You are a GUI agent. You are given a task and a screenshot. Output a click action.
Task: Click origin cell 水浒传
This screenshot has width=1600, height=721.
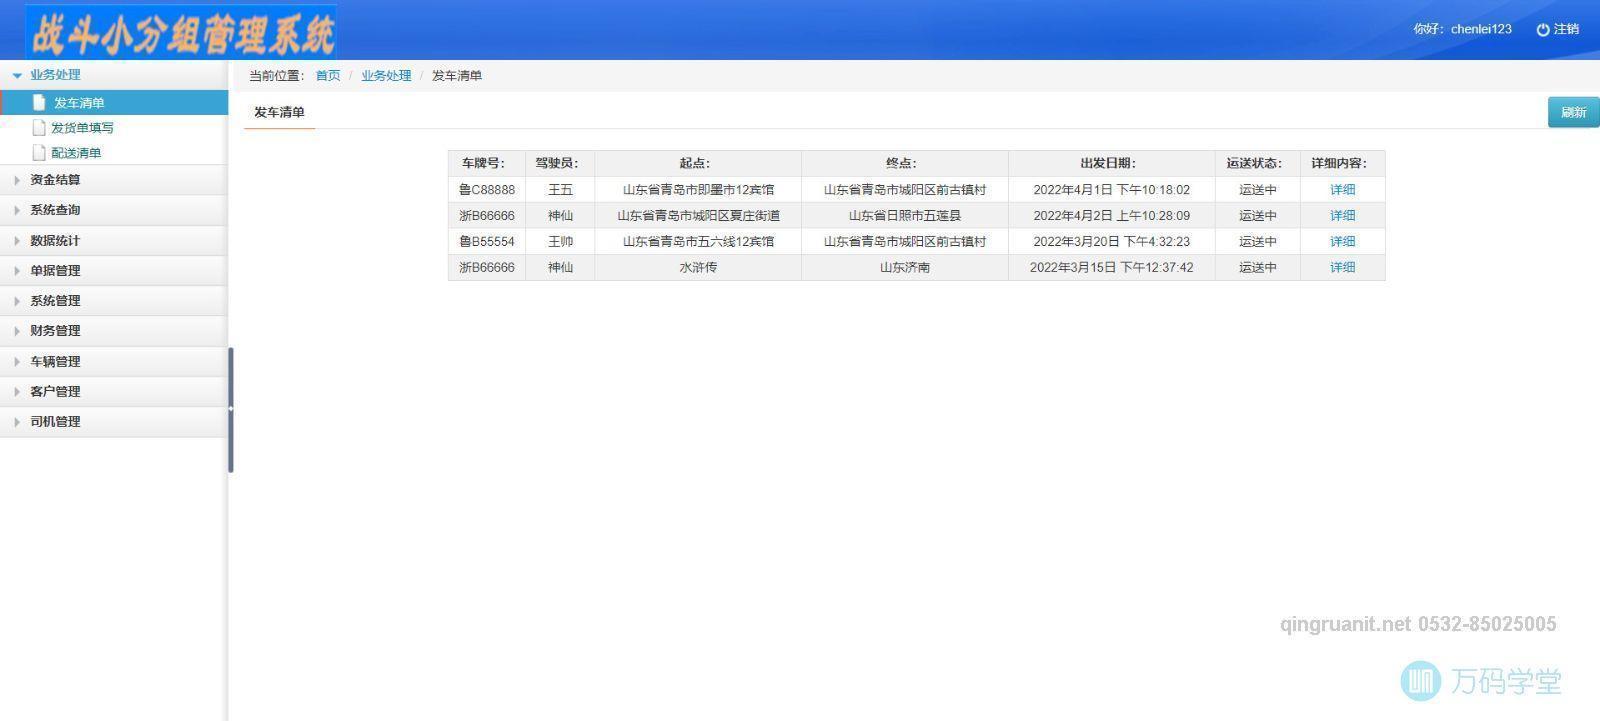click(698, 267)
